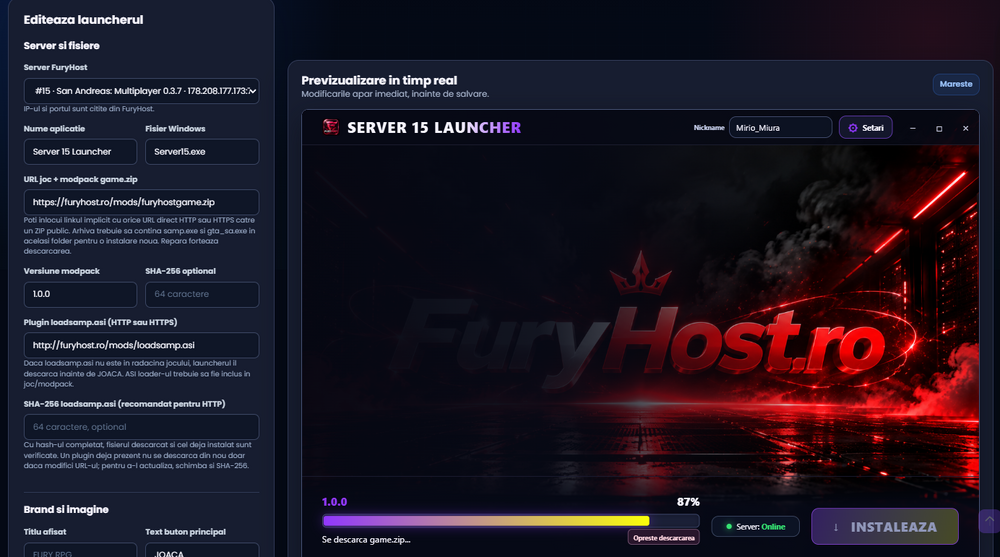Click the INSTALEAZA button
Image resolution: width=1000 pixels, height=557 pixels.
[x=885, y=526]
